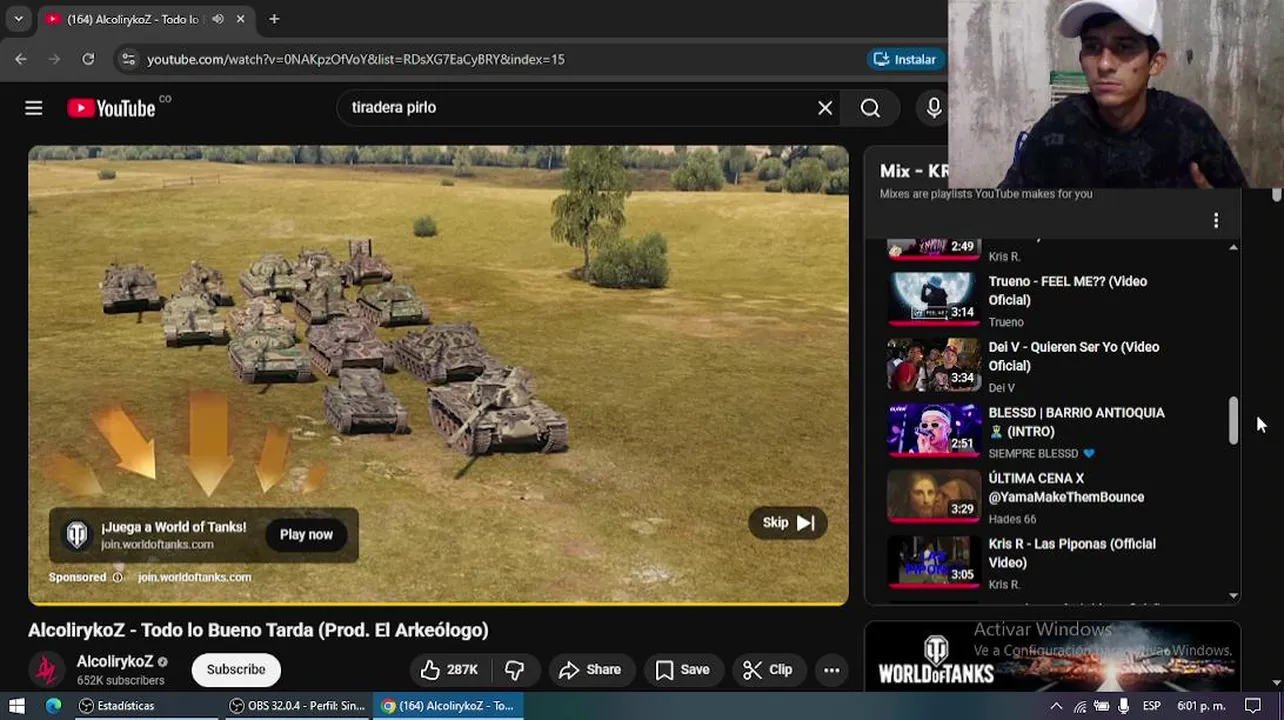Reload the page
1284x720 pixels.
88,59
